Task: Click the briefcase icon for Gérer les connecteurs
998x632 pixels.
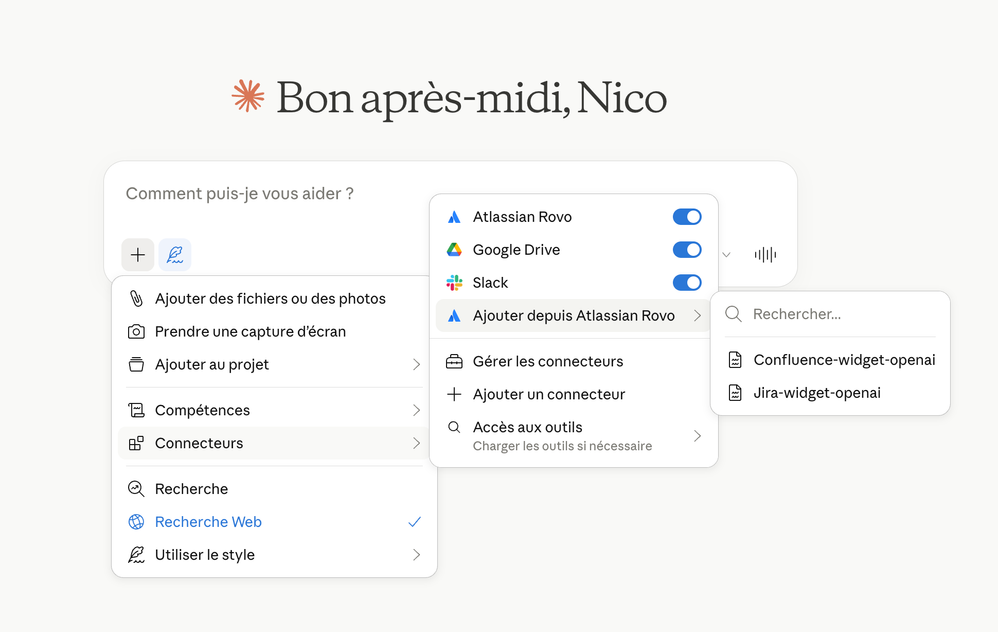Action: click(x=454, y=362)
